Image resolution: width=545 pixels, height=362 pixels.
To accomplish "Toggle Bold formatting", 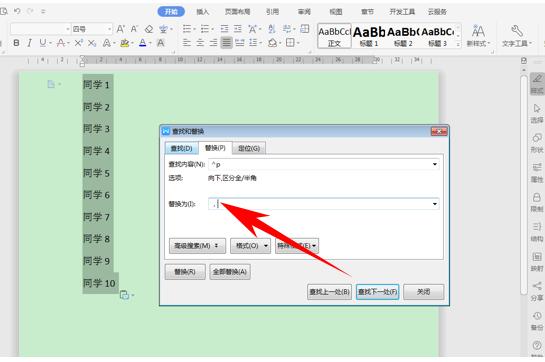I will [16, 43].
